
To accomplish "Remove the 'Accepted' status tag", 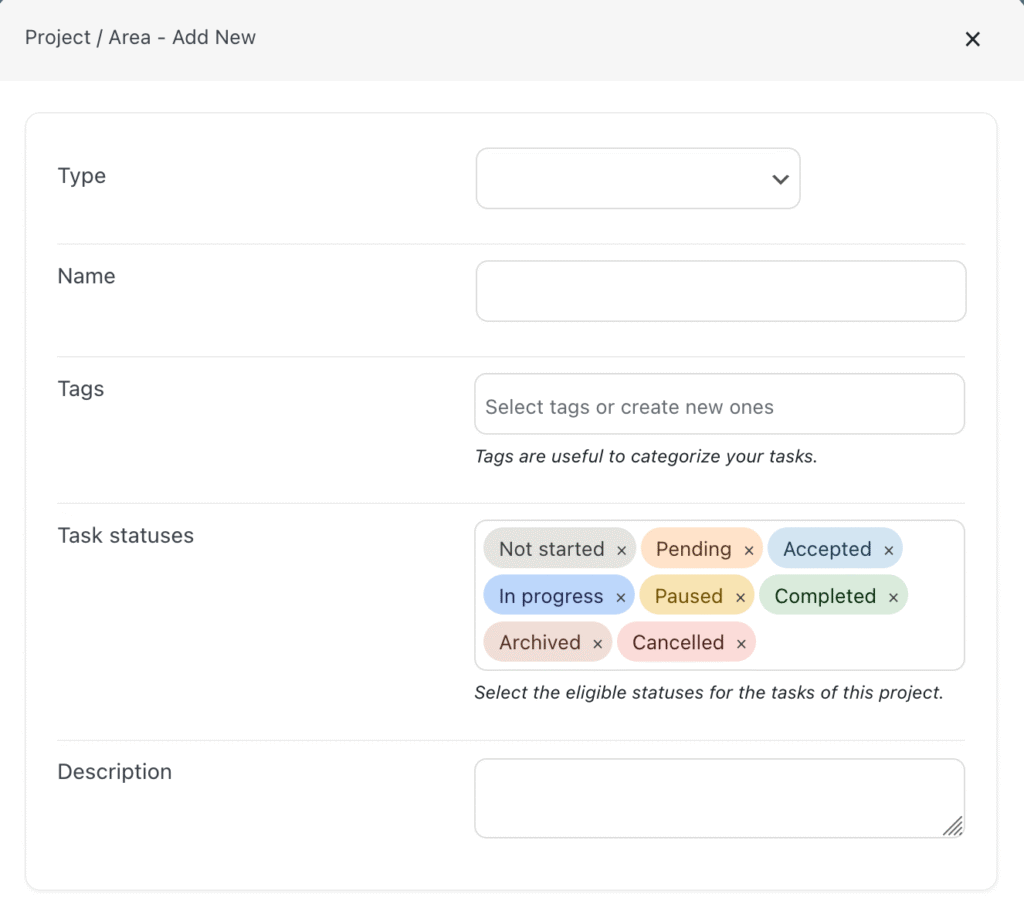I will [x=888, y=551].
